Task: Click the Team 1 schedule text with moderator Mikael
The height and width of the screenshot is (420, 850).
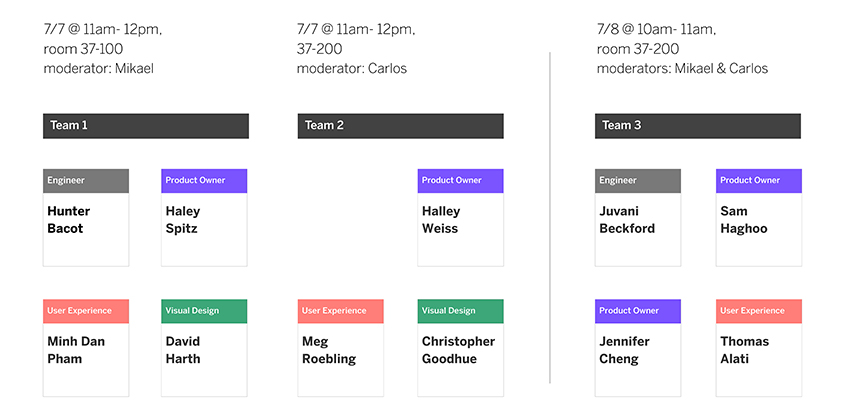Action: pos(102,49)
